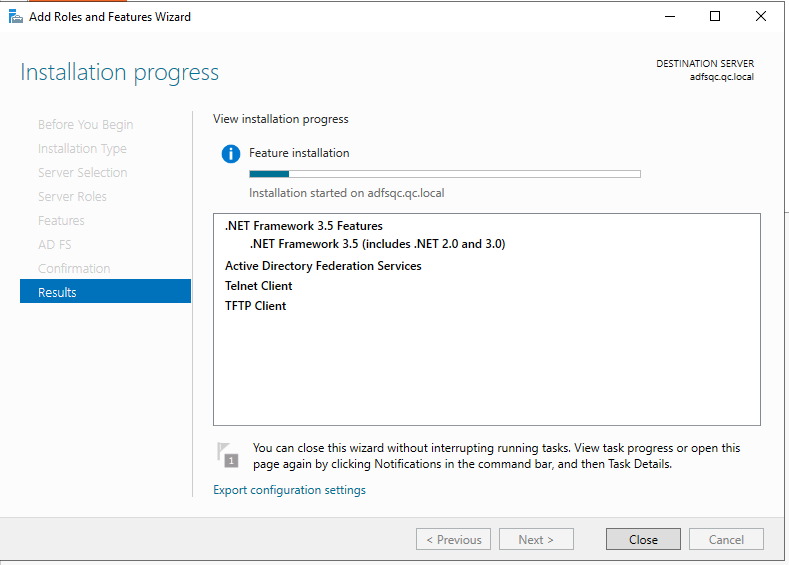Screen dimensions: 789x565
Task: Select the Results step in sidebar
Action: click(x=105, y=292)
